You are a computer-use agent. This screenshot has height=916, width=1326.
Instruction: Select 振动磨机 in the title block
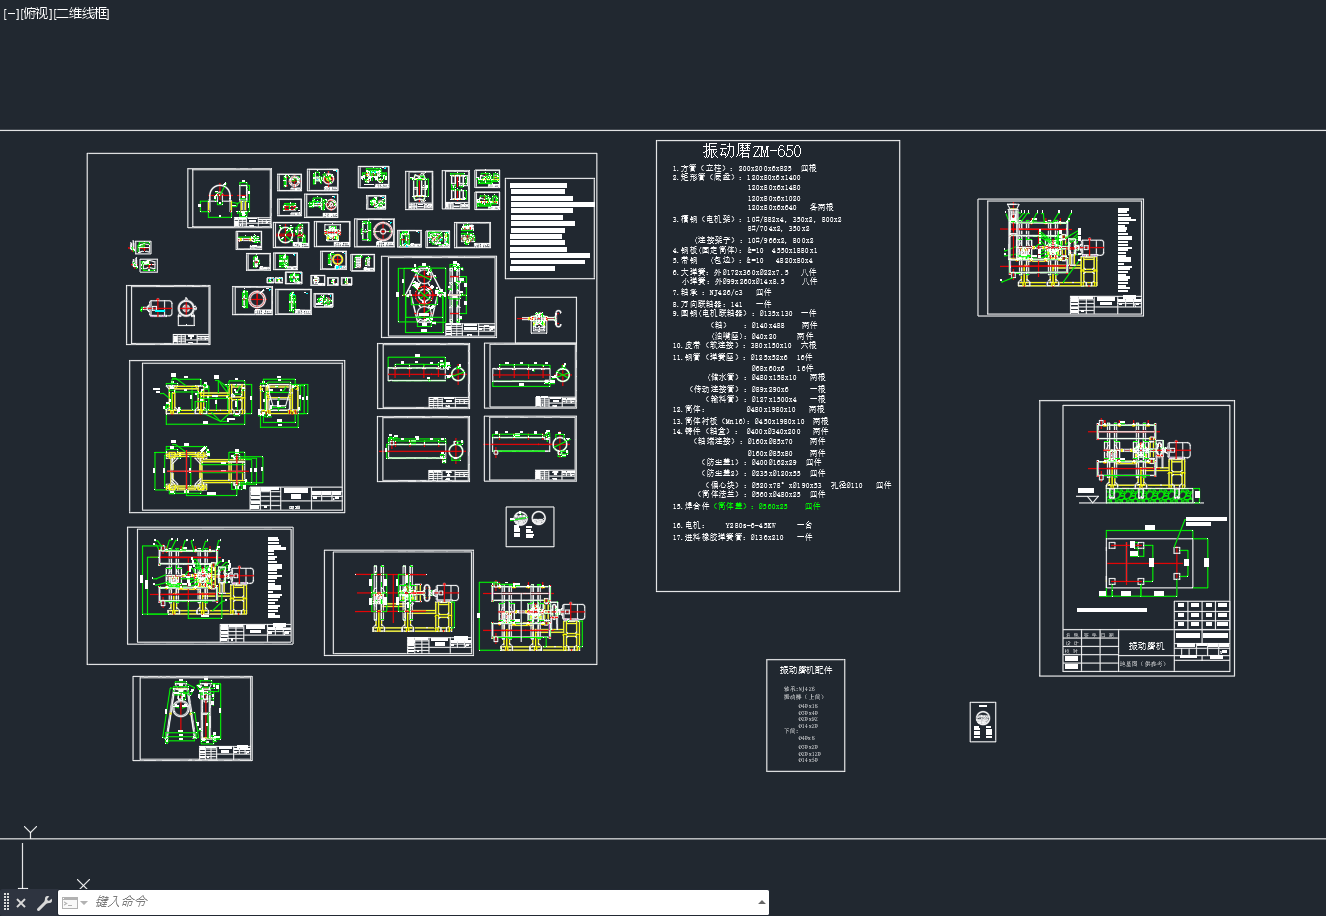point(1147,647)
